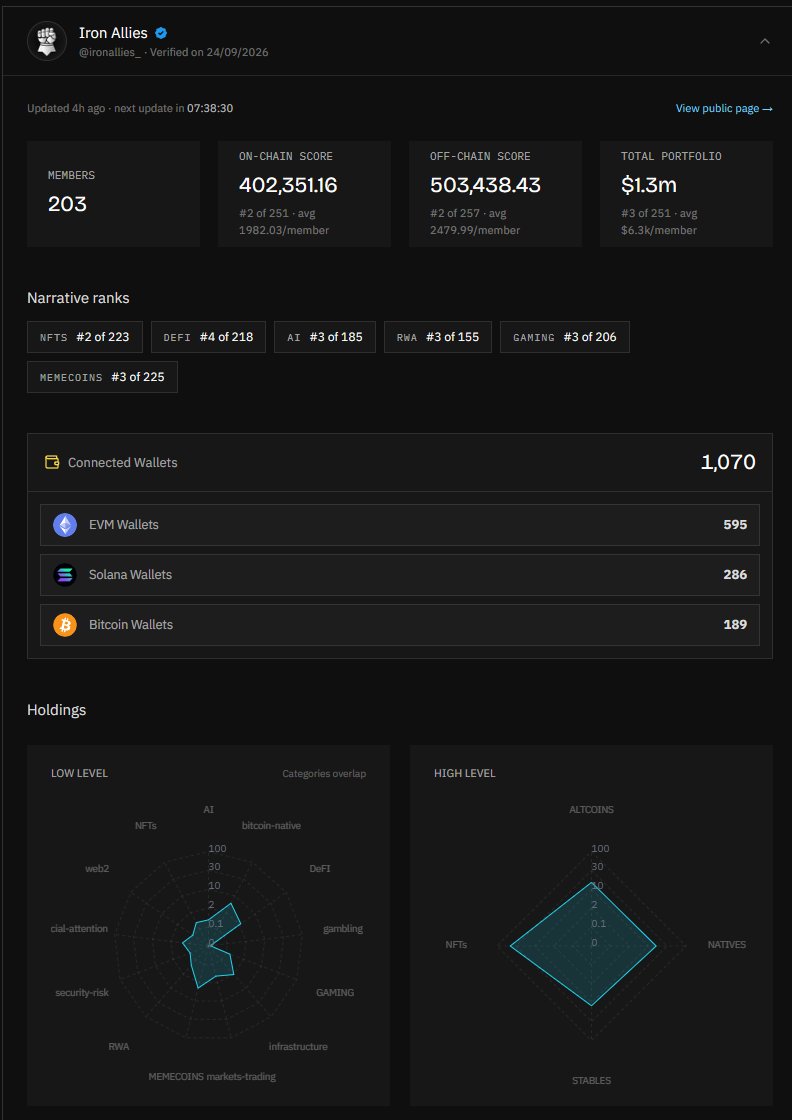The image size is (792, 1120).
Task: Click the @ironallies_ handle text
Action: [x=111, y=53]
